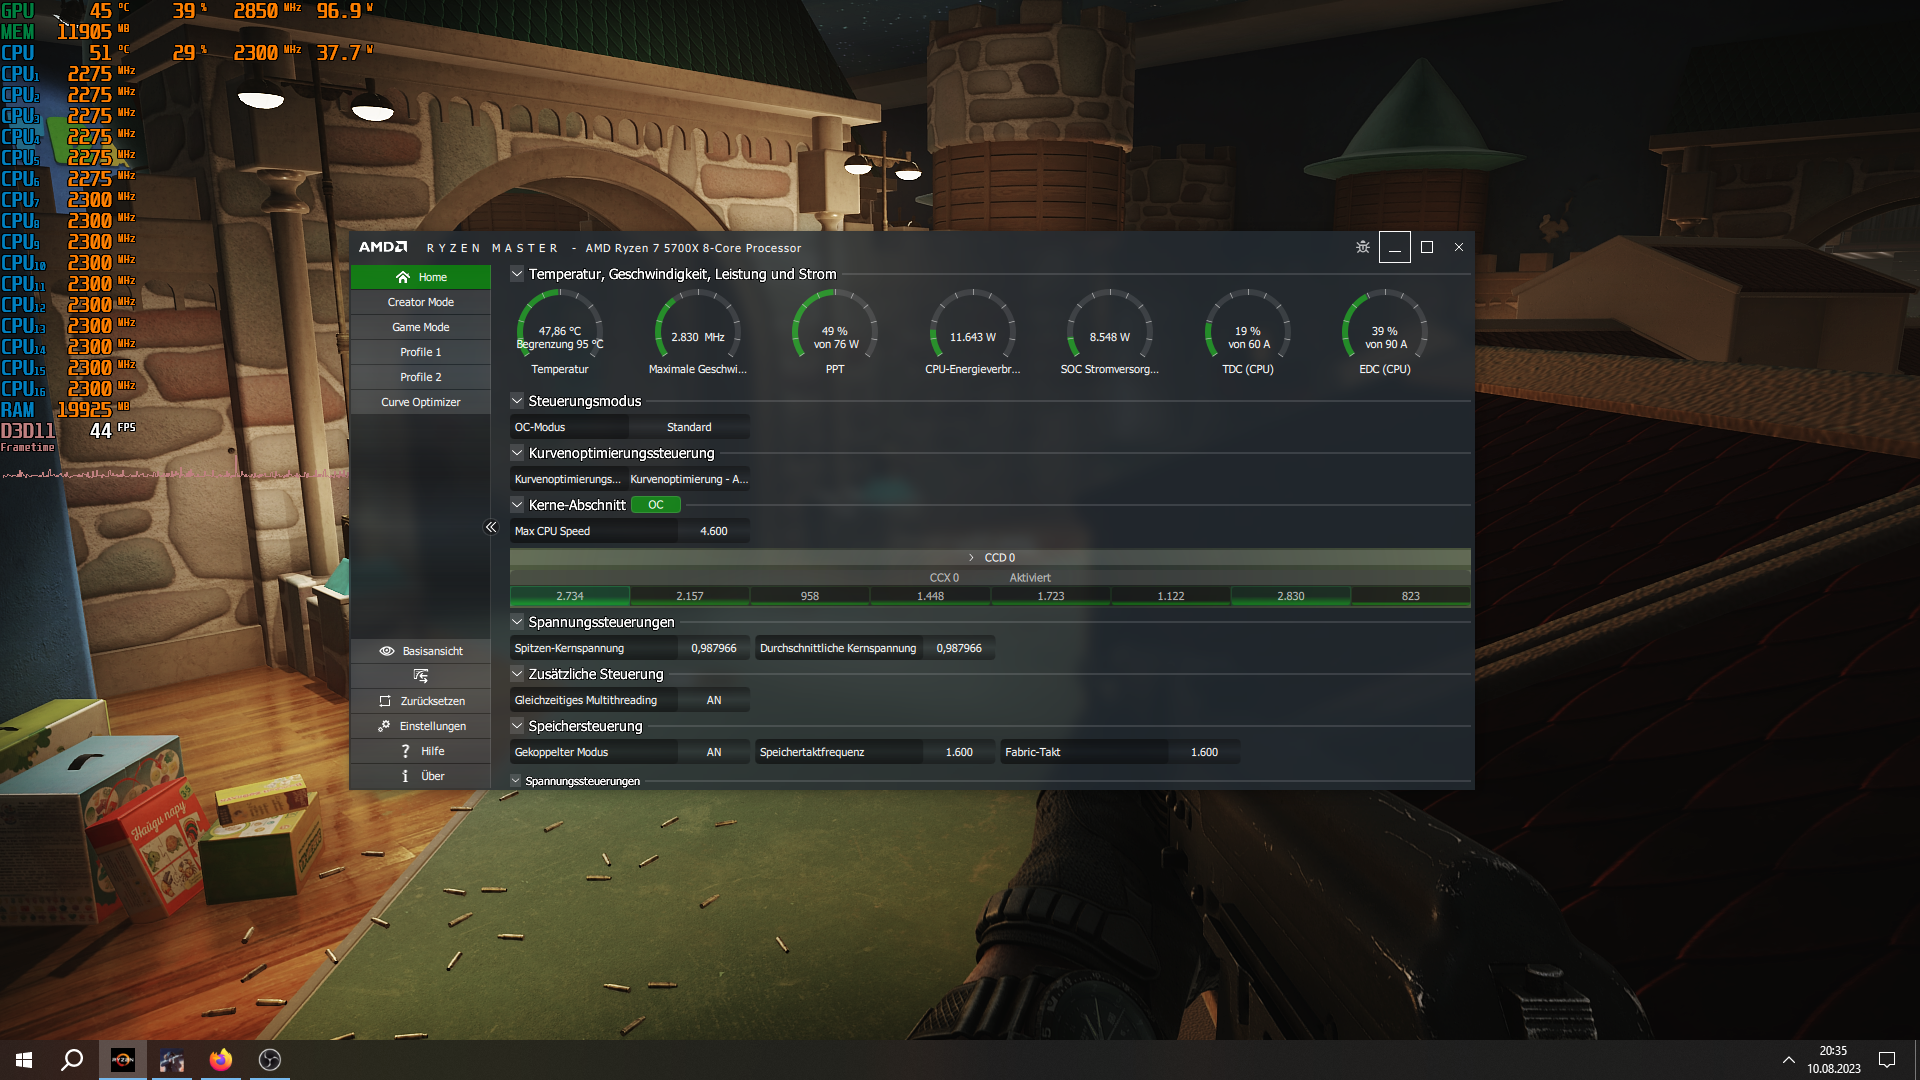
Task: Click the bug report icon in title bar
Action: pos(1362,247)
